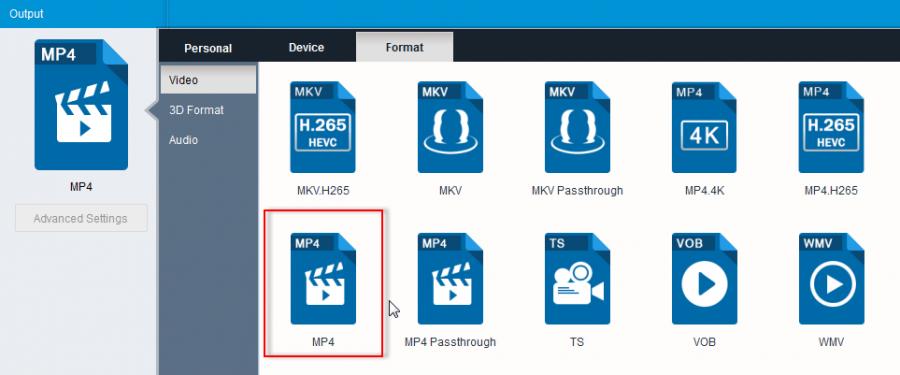Switch to the Personal tab
The width and height of the screenshot is (900, 375).
208,48
